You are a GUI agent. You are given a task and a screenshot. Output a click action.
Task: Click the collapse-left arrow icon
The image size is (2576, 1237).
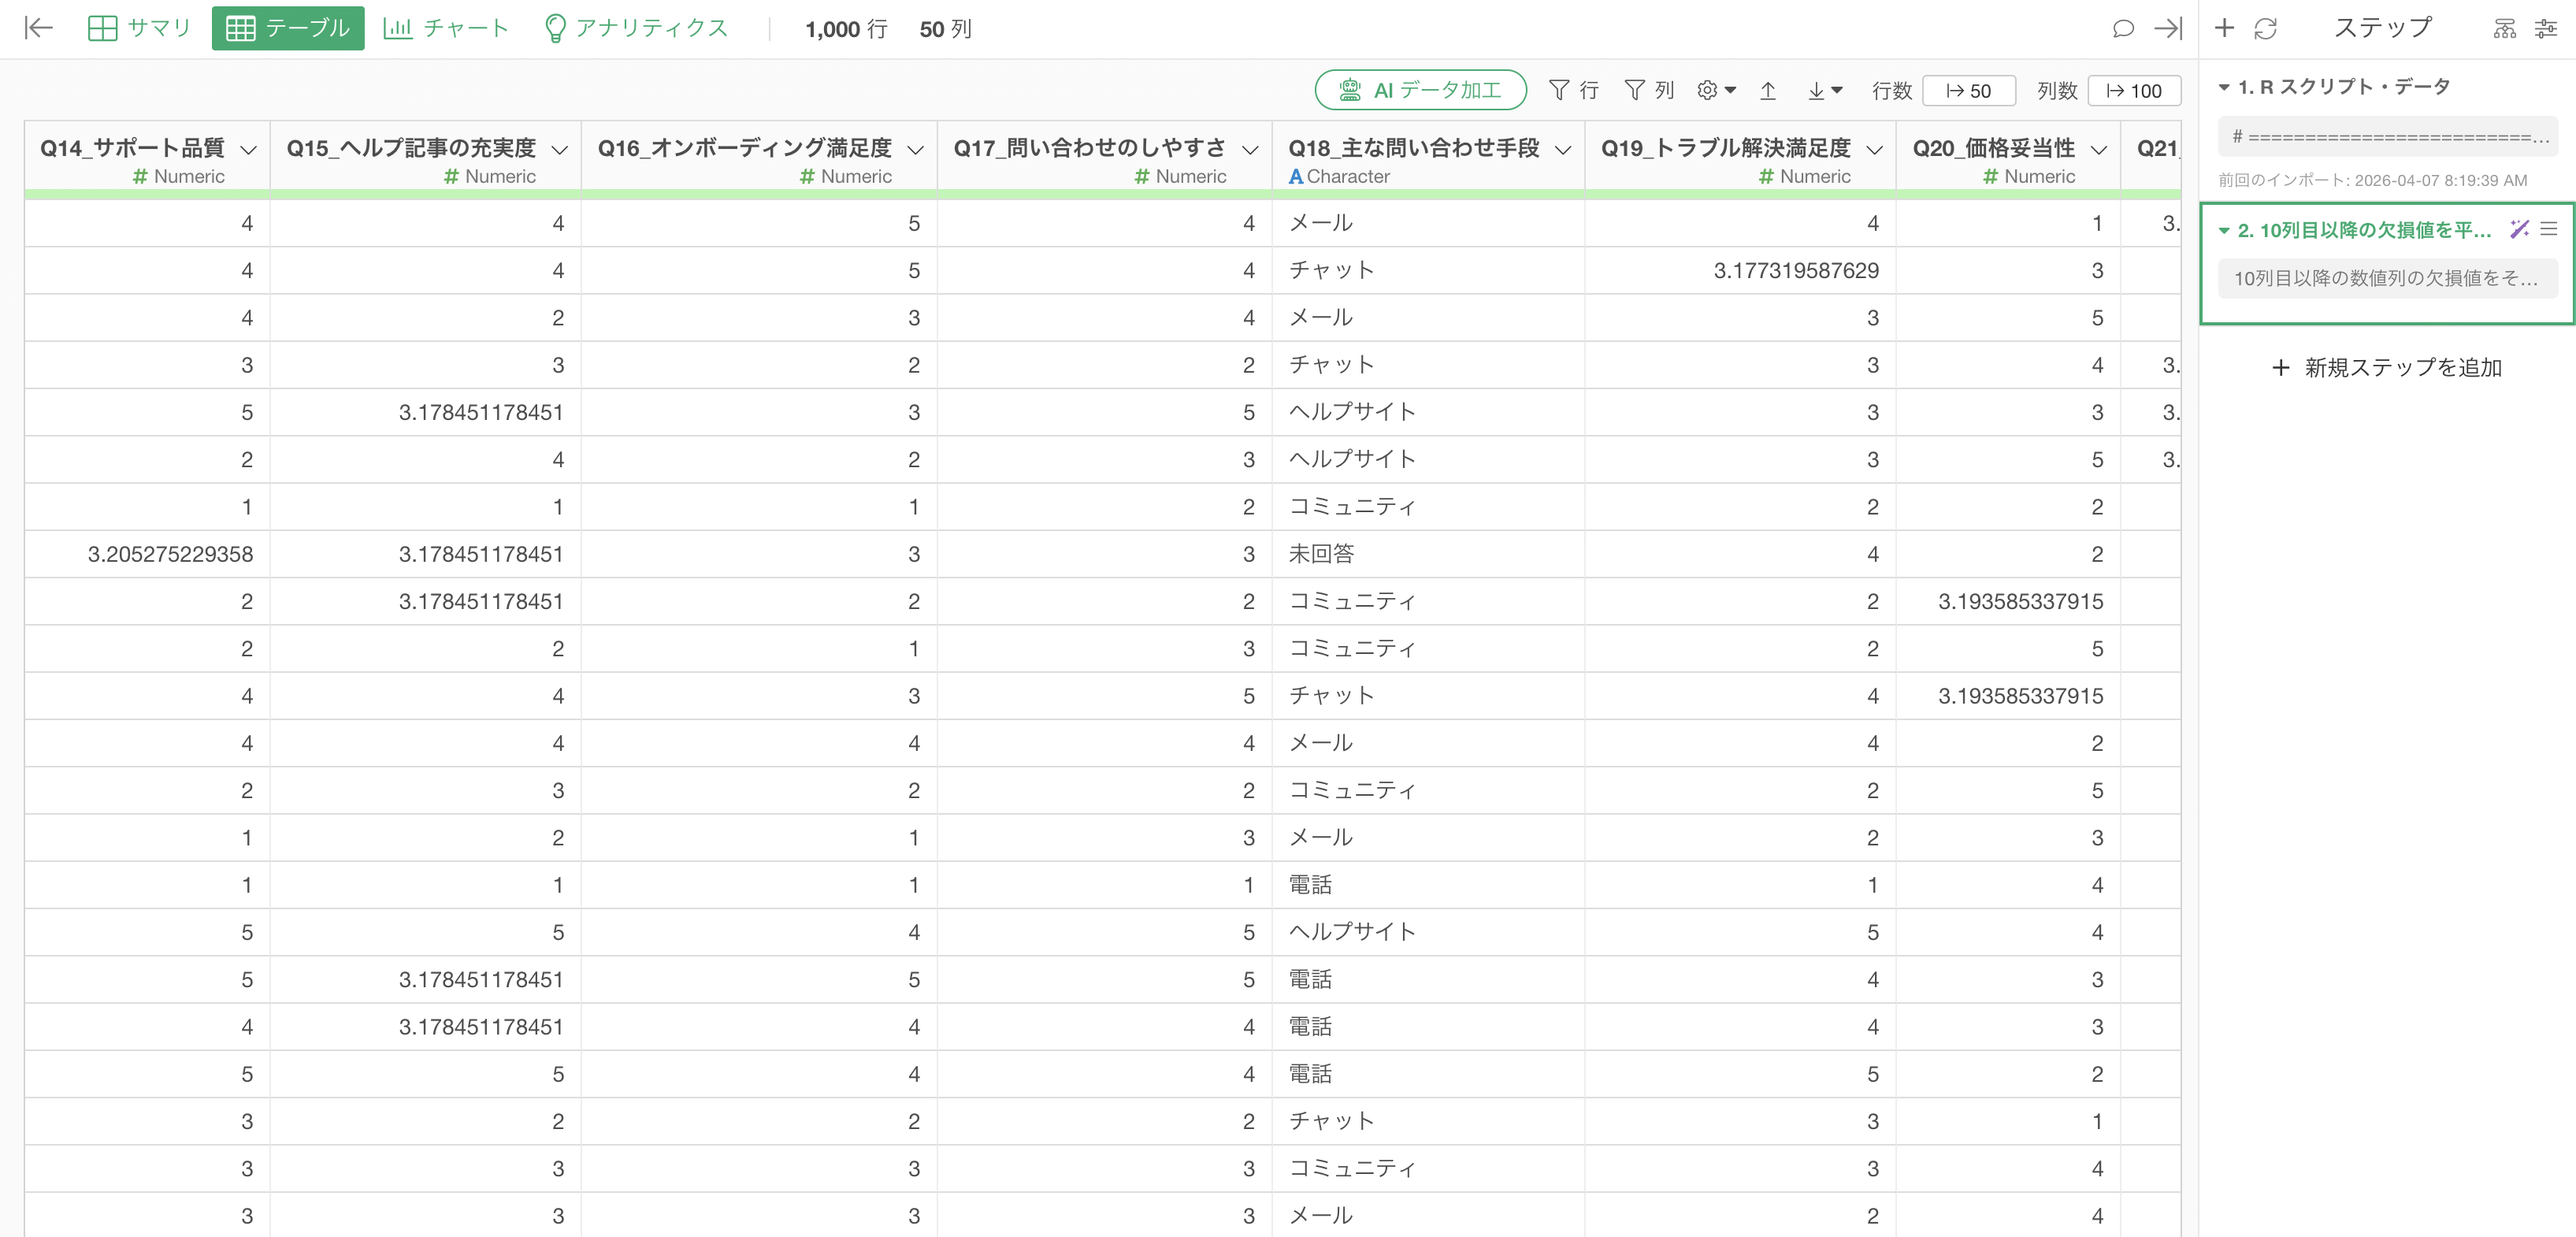point(38,28)
